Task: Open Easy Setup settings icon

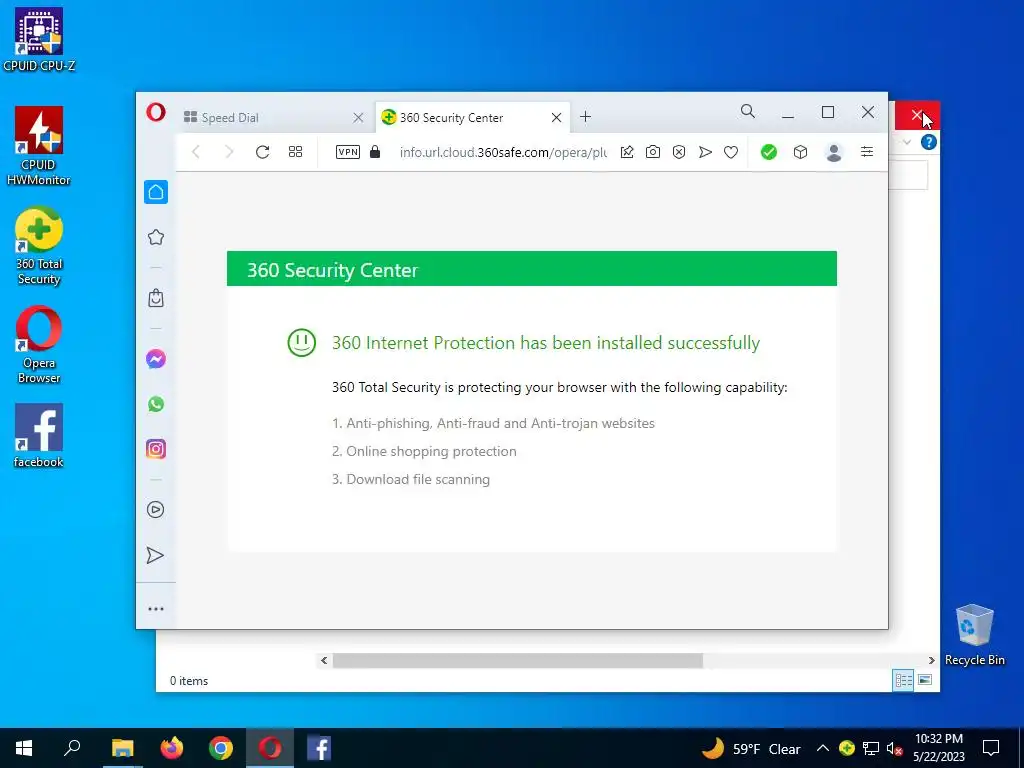Action: tap(867, 152)
